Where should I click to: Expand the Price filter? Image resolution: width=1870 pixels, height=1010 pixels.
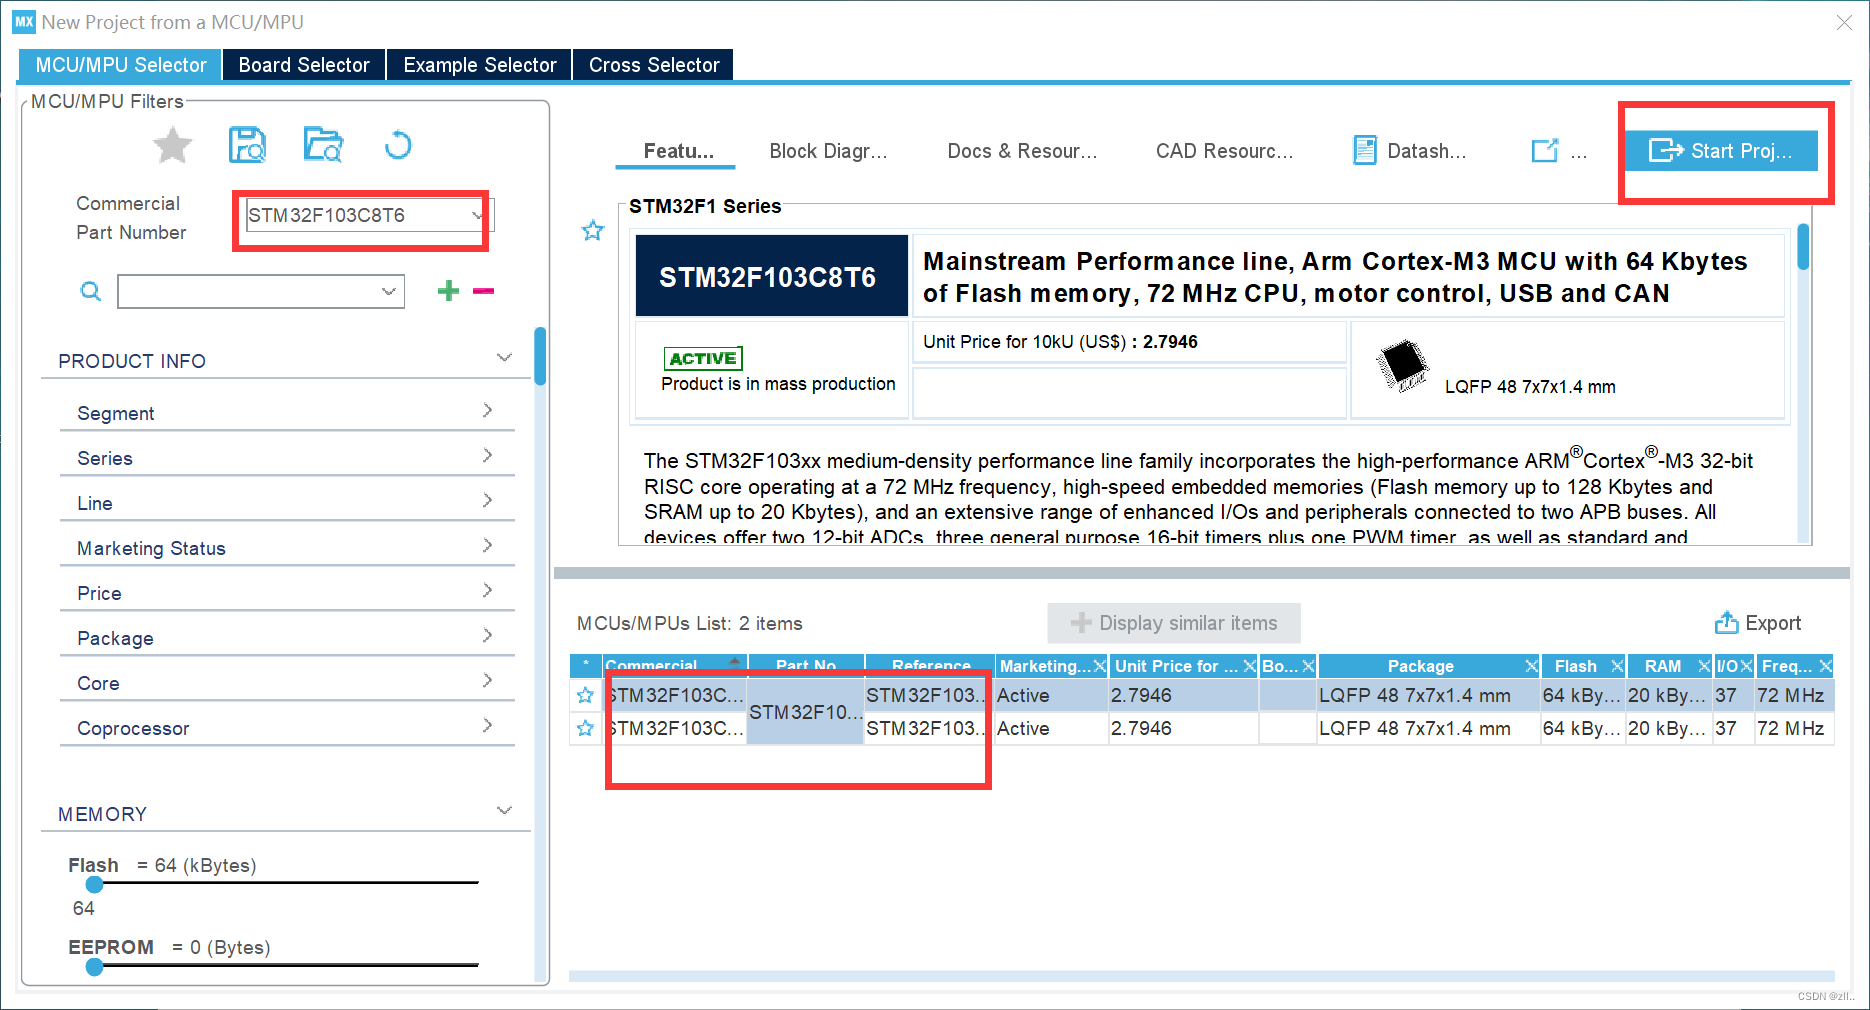click(487, 591)
